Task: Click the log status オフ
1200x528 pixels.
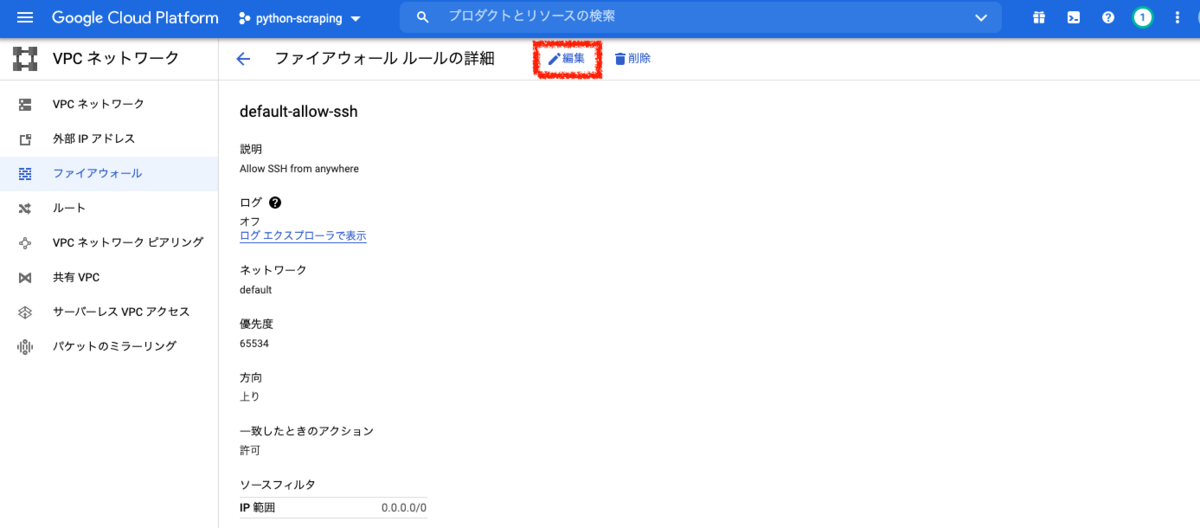Action: (250, 221)
